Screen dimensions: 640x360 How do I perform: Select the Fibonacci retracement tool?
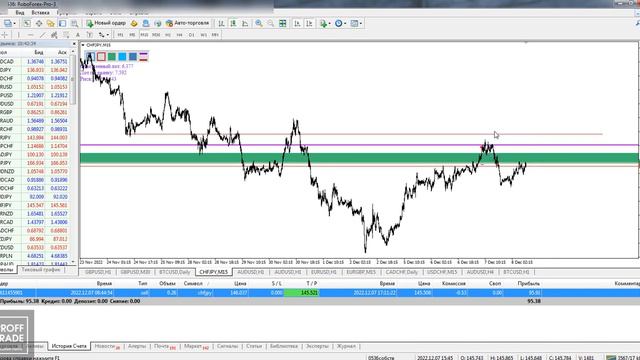coord(66,35)
